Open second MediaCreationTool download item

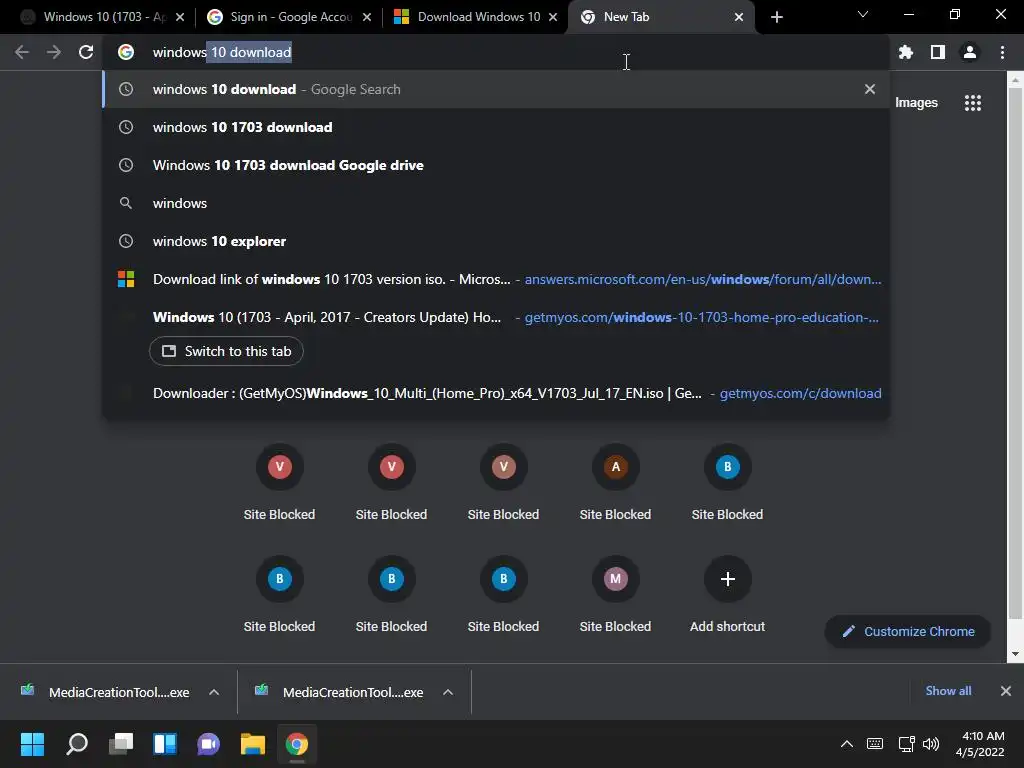tap(342, 692)
